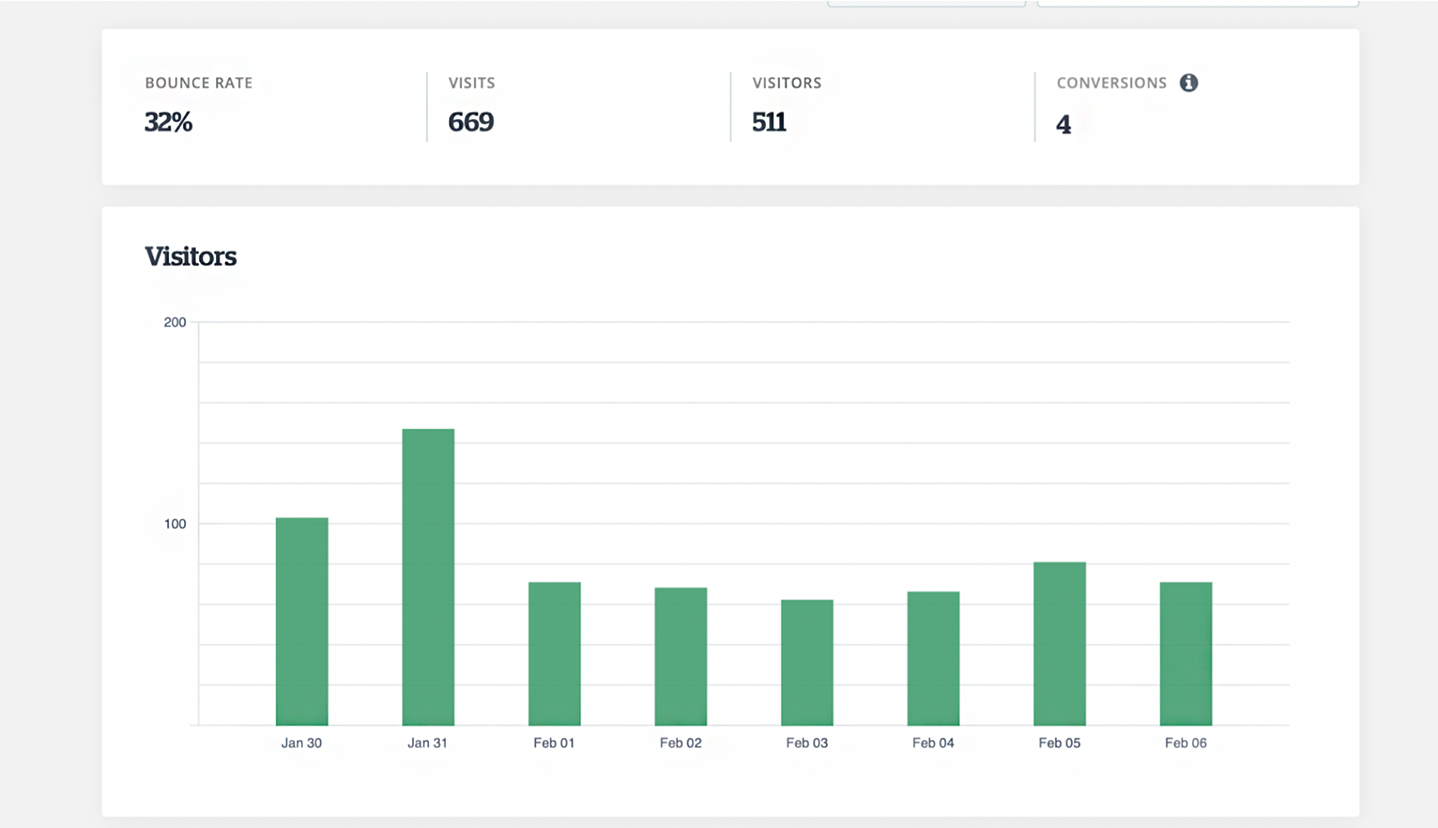Click the Feb 03 x-axis date label

[807, 743]
